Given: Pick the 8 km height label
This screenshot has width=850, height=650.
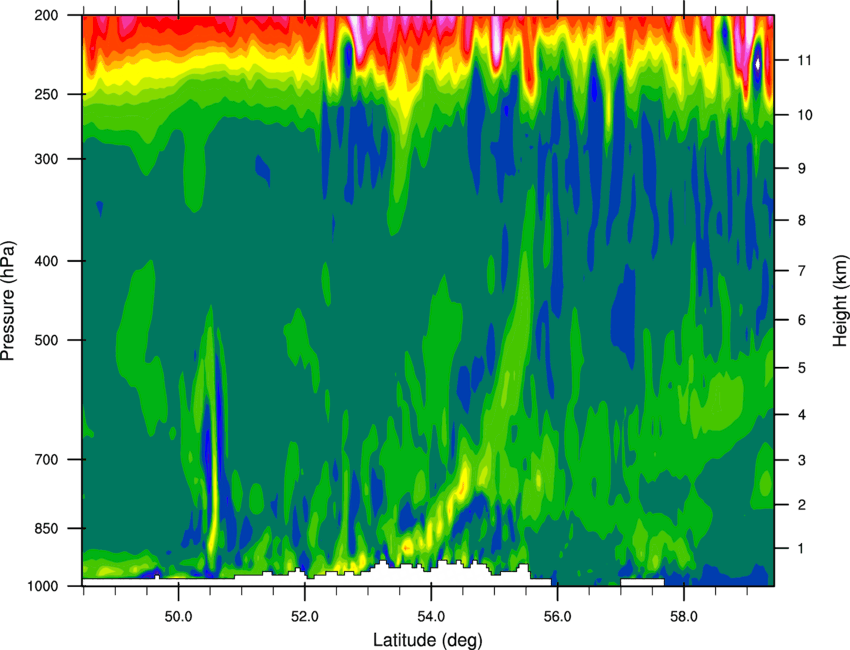Looking at the screenshot, I should (802, 220).
